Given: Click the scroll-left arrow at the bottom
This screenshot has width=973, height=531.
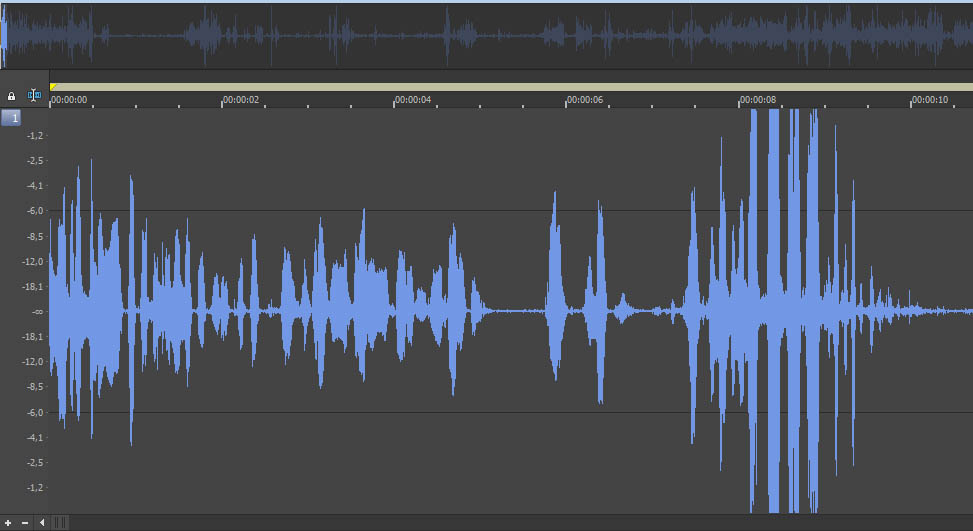Looking at the screenshot, I should tap(42, 523).
